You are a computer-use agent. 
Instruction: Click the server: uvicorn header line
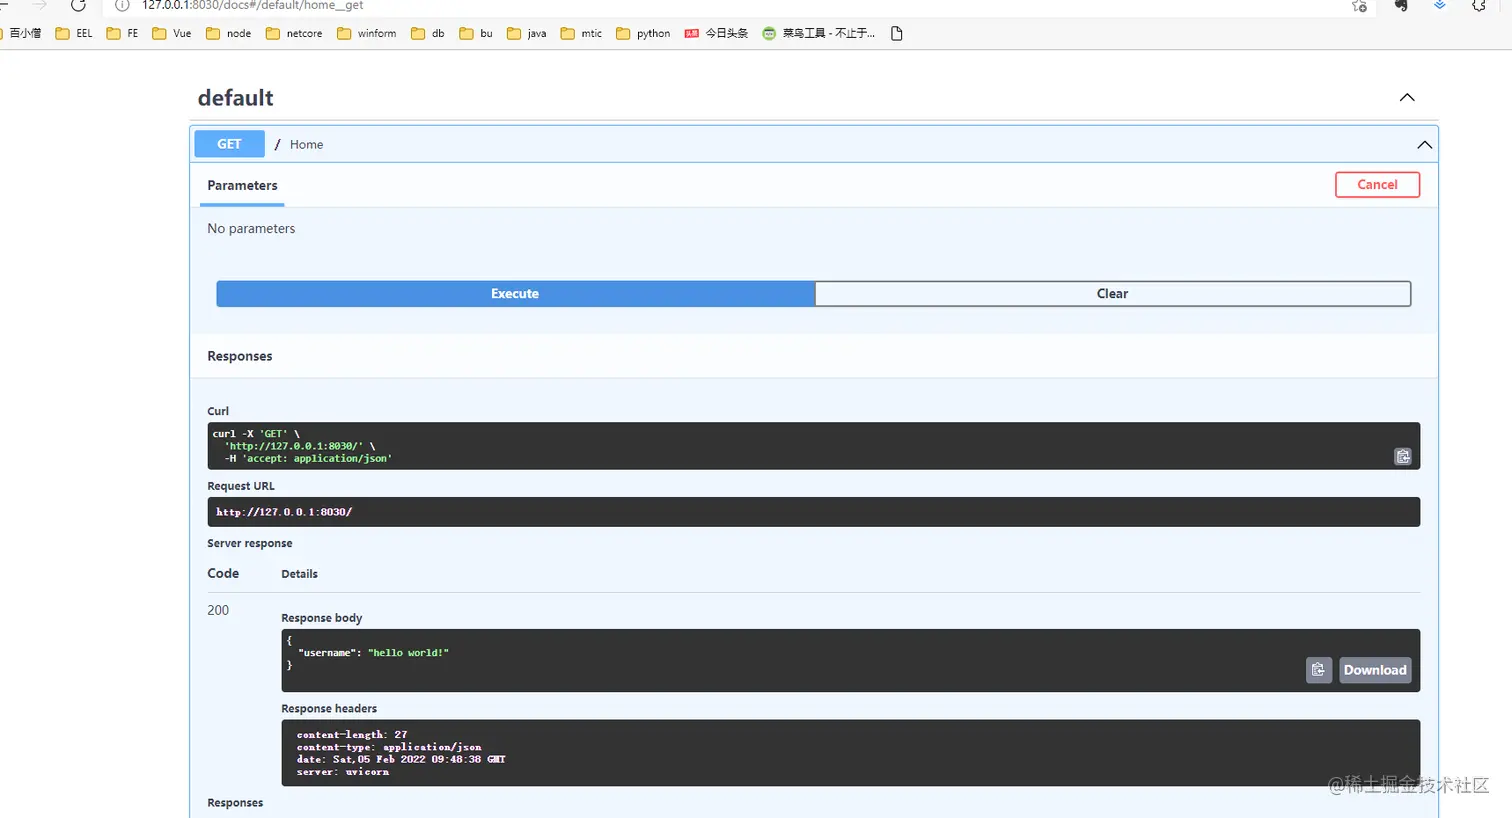pyautogui.click(x=343, y=772)
